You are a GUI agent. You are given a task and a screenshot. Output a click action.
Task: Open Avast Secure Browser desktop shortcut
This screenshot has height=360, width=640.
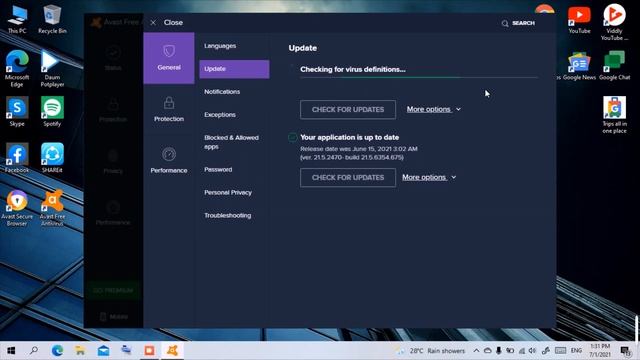[17, 208]
